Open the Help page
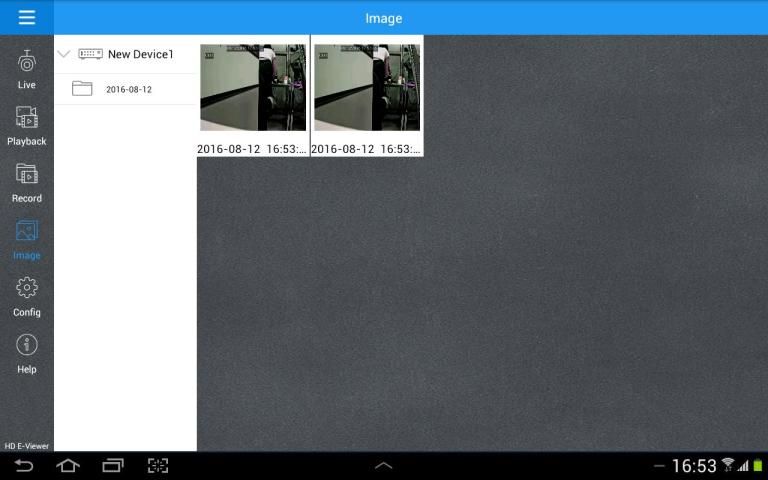The image size is (768, 480). [x=27, y=353]
